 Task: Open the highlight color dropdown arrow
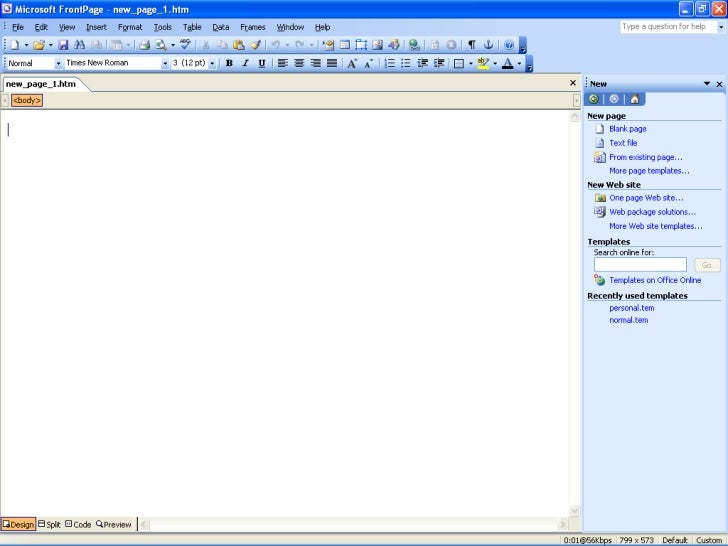tap(495, 64)
